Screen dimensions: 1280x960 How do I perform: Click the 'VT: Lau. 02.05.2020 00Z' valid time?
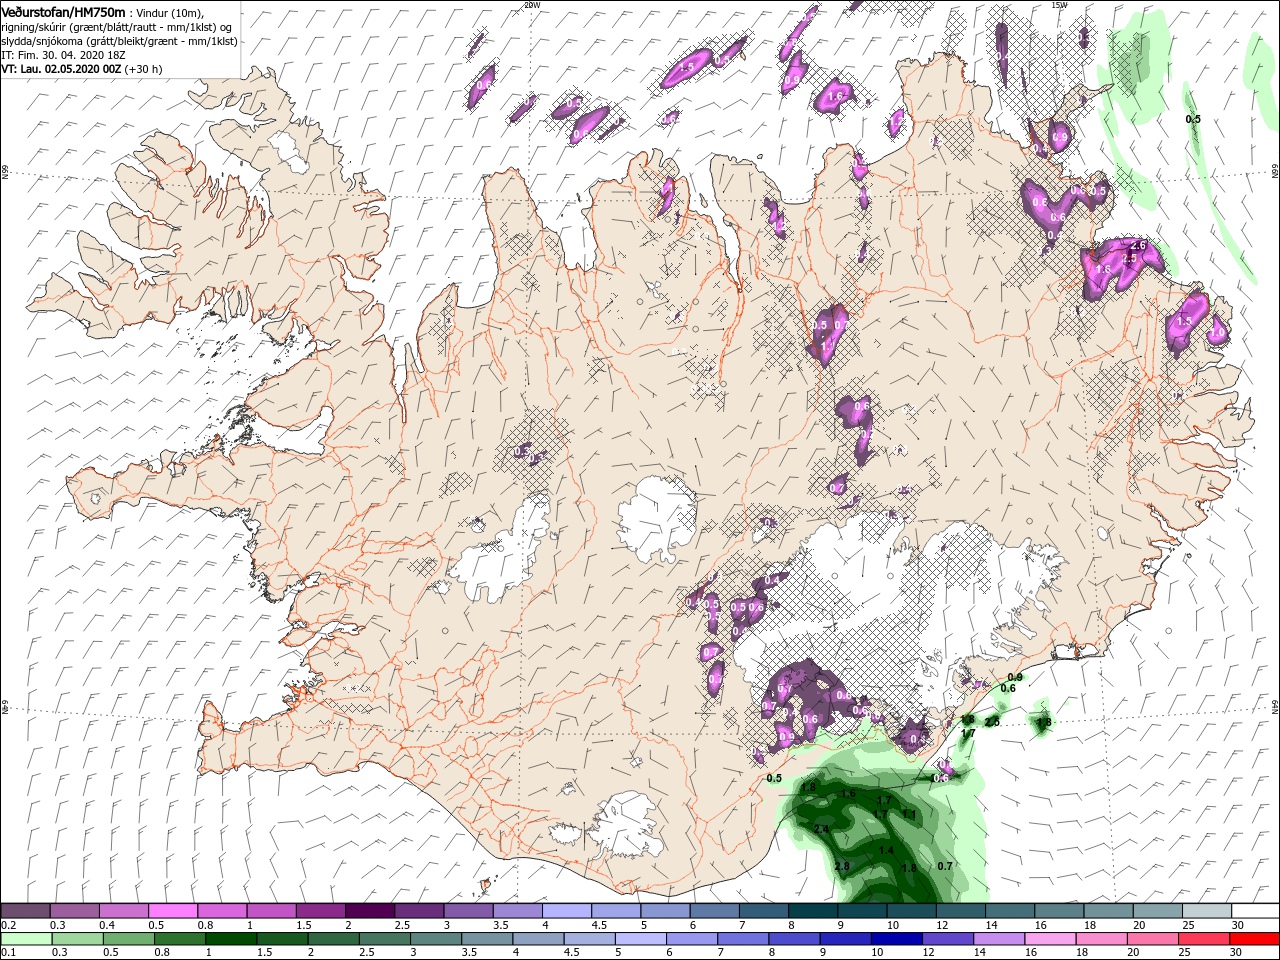click(x=61, y=69)
